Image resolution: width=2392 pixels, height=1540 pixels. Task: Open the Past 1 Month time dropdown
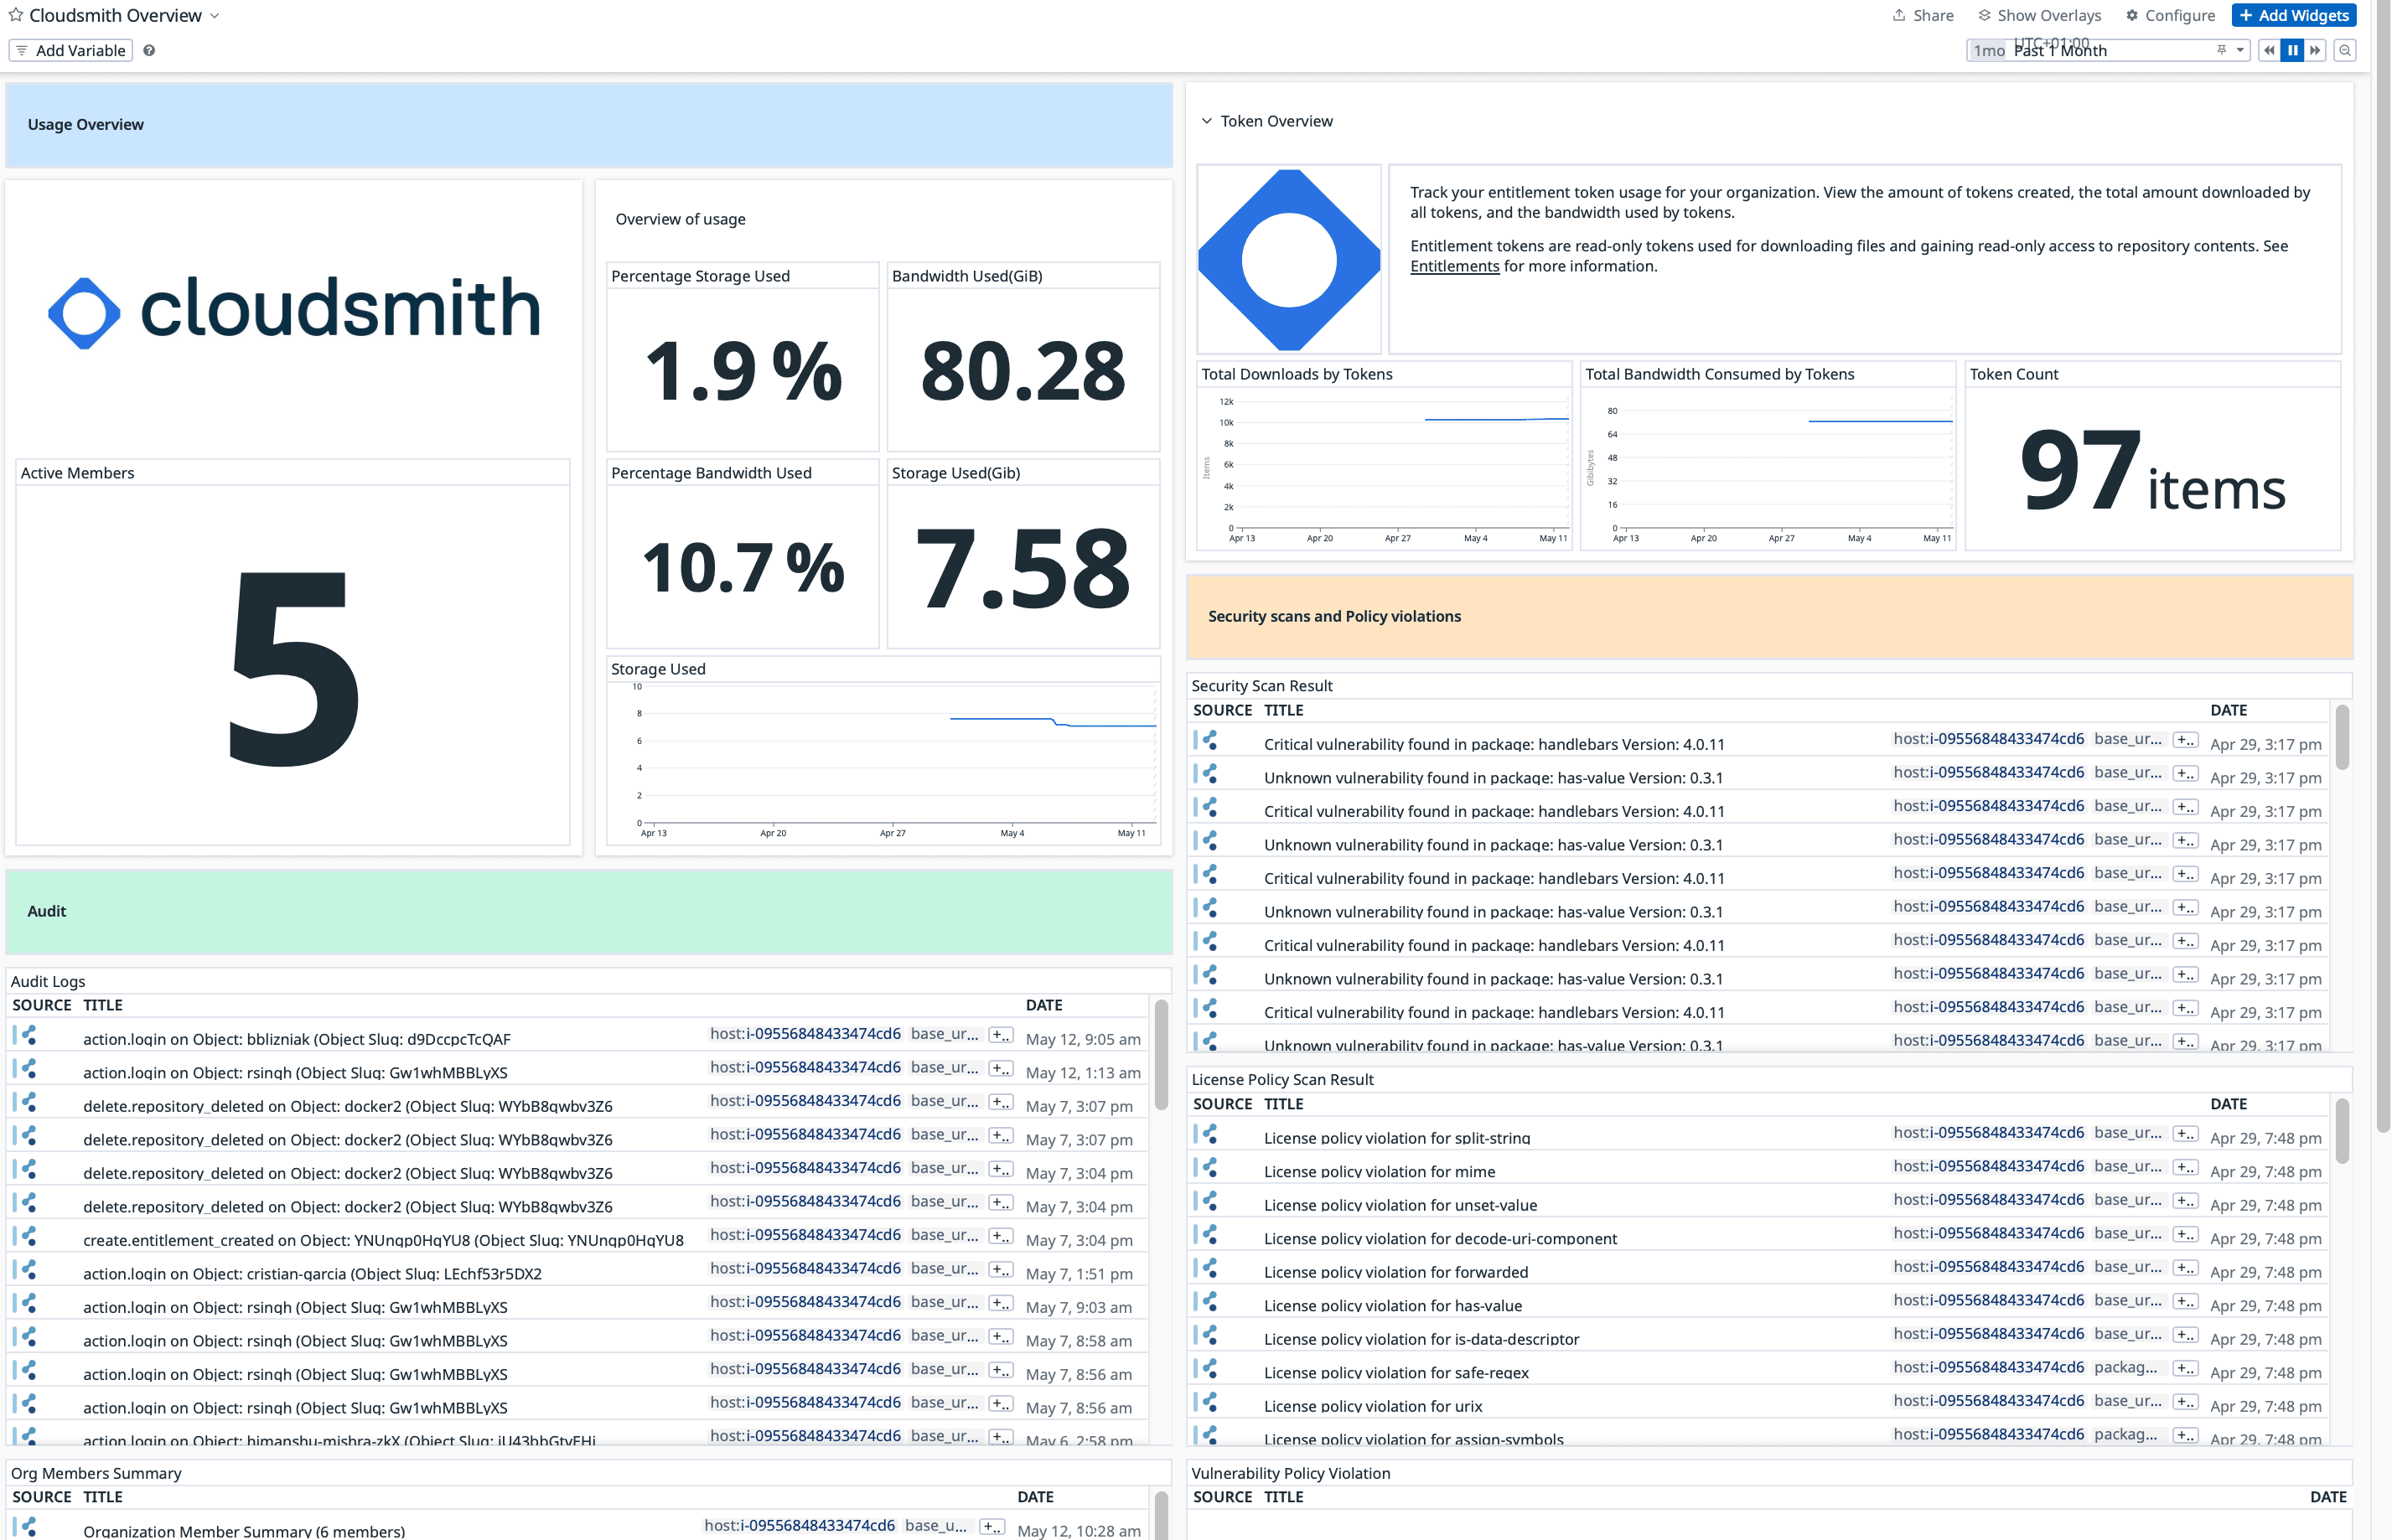(x=2240, y=50)
